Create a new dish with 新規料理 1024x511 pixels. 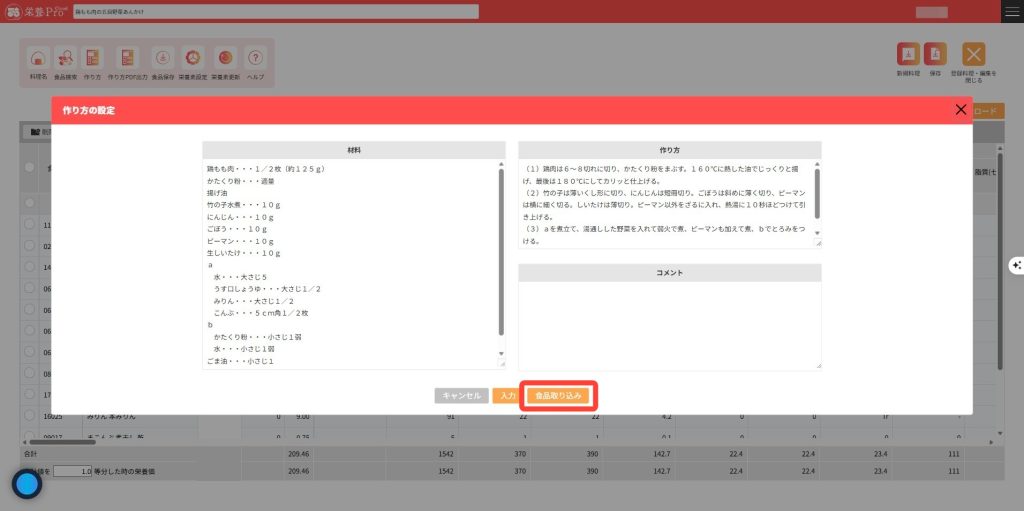[908, 59]
